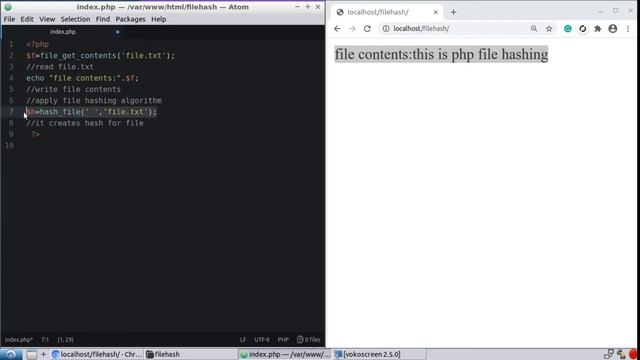Open the Selection menu in Atom
This screenshot has height=360, width=640.
[x=76, y=19]
